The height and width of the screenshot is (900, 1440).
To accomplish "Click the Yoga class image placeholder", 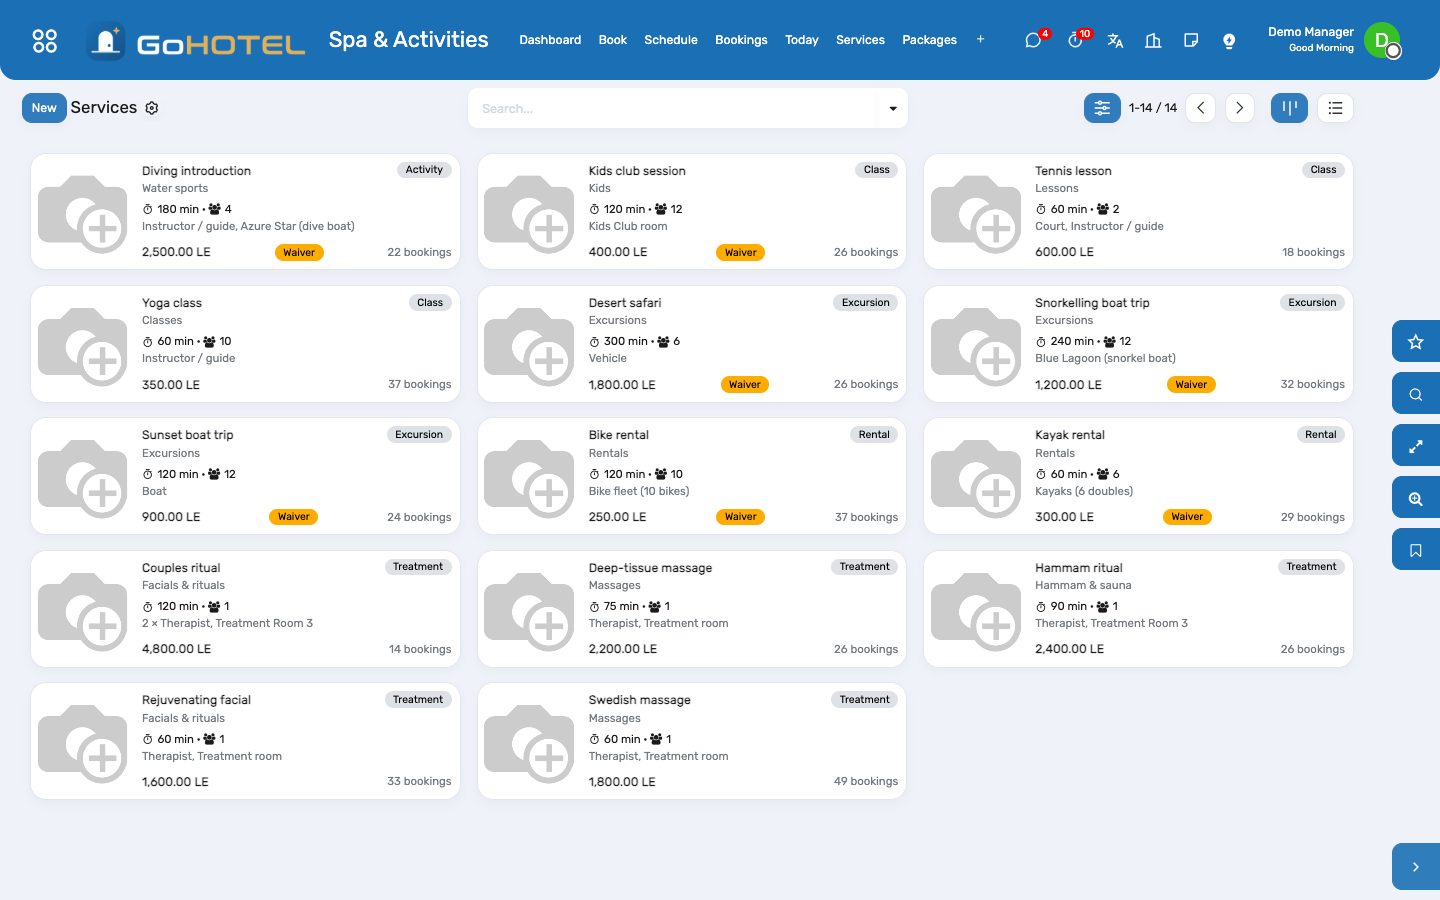I will [x=84, y=345].
